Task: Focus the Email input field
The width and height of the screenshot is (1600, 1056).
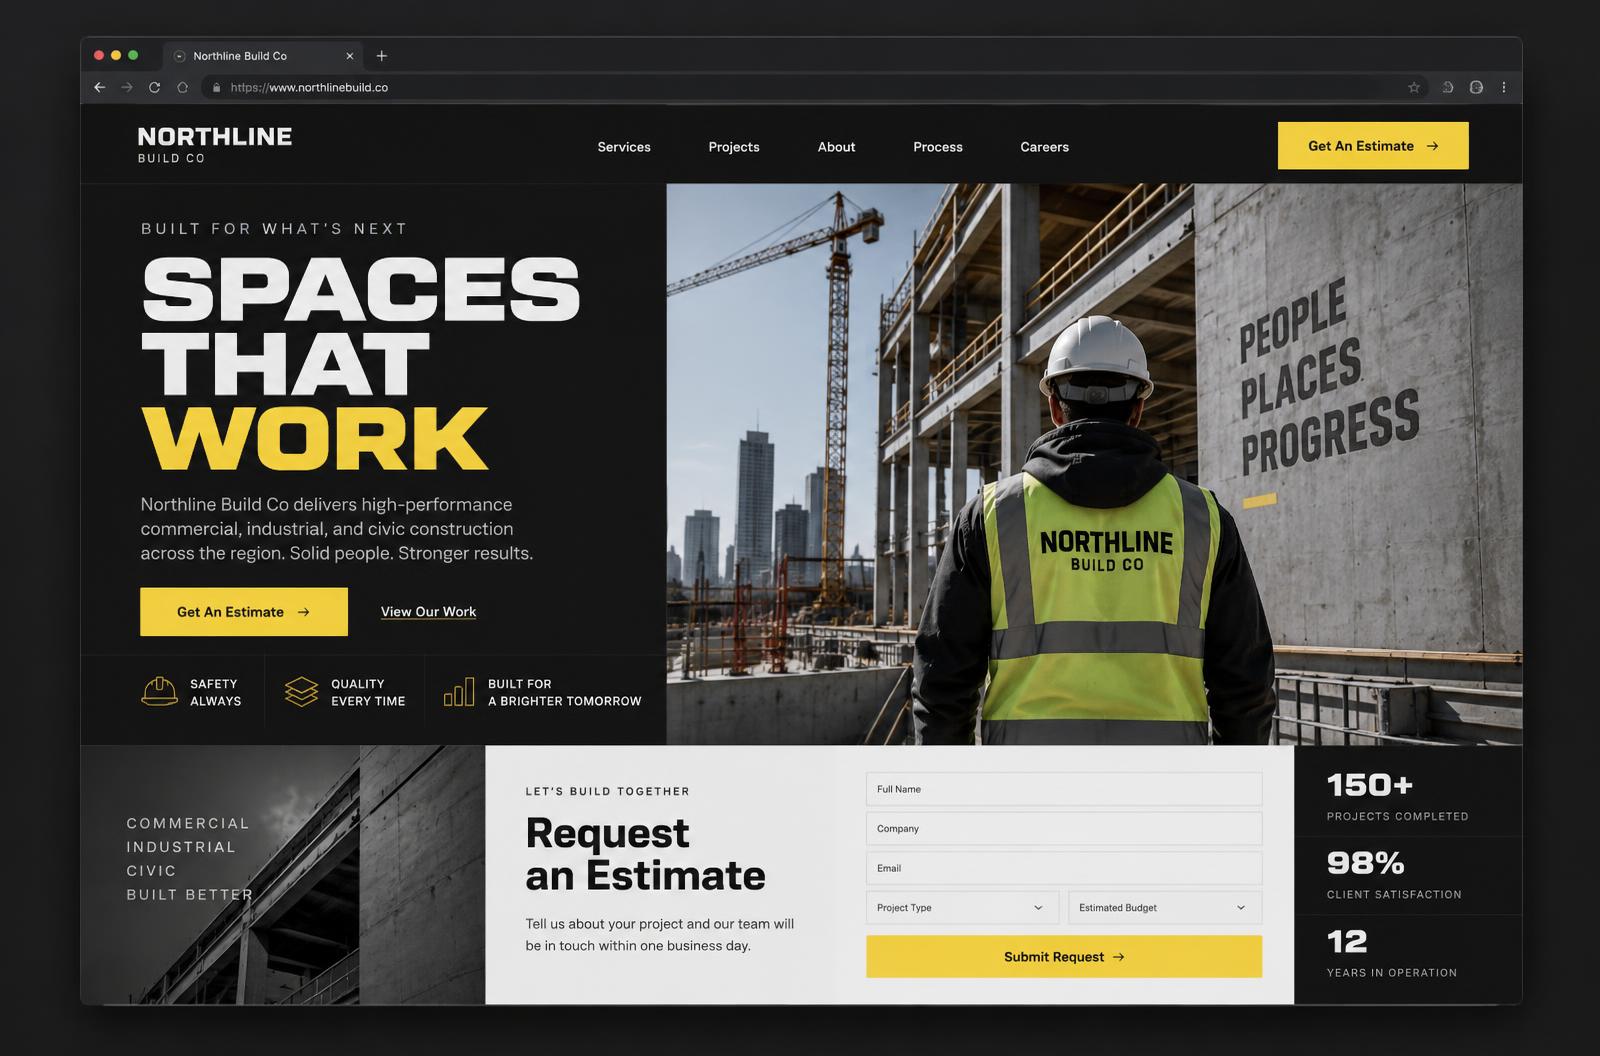Action: point(1064,868)
